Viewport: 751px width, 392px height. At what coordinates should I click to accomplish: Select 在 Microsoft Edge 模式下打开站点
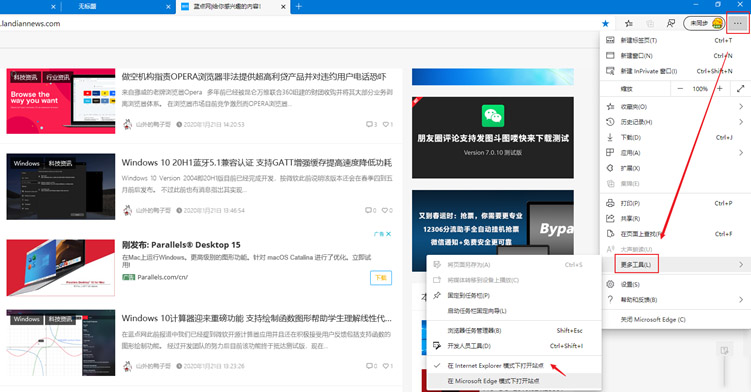[x=514, y=381]
